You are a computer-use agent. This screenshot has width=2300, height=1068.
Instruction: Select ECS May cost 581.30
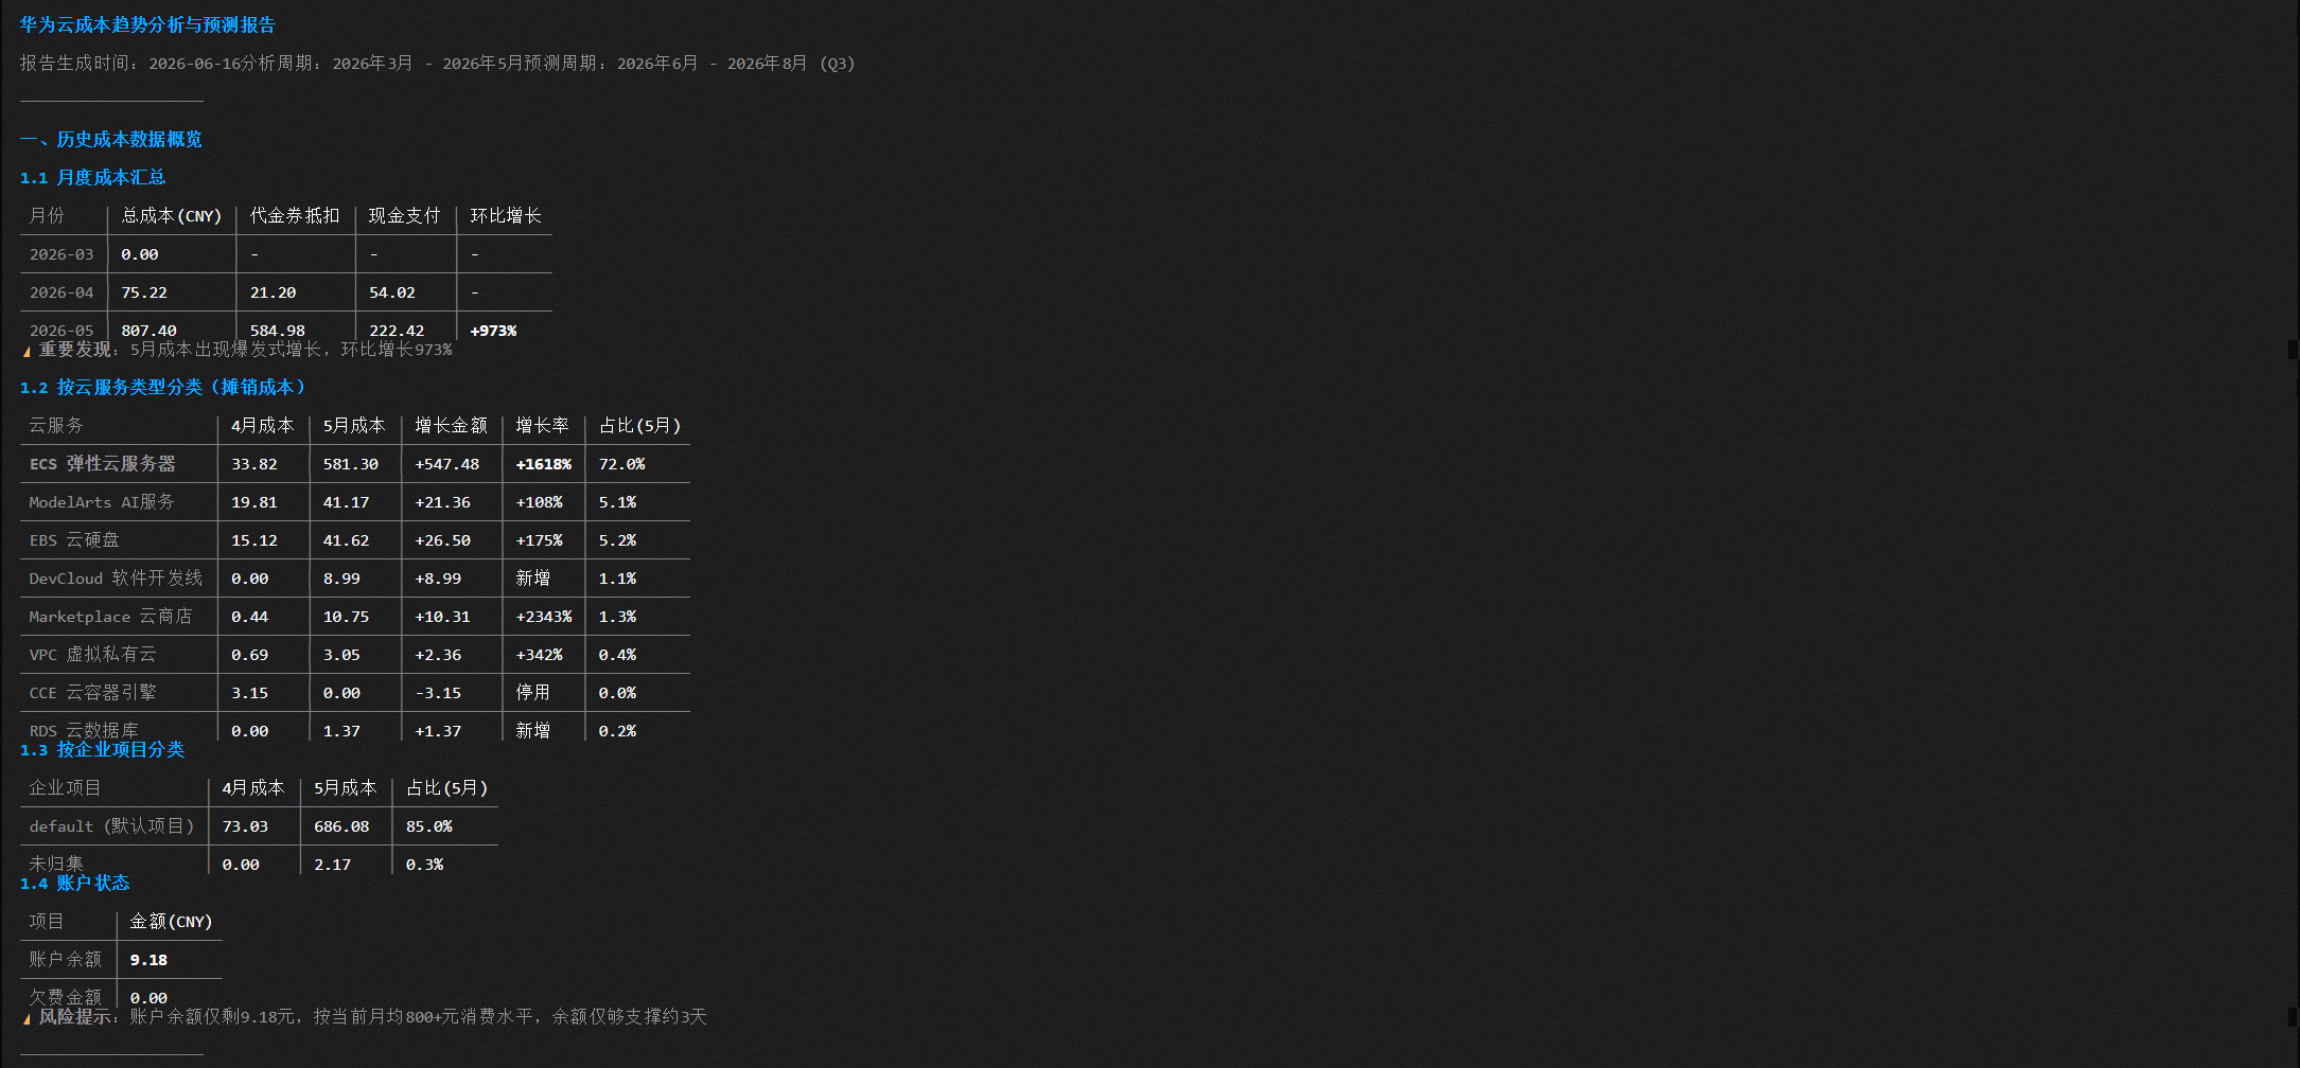[x=351, y=464]
